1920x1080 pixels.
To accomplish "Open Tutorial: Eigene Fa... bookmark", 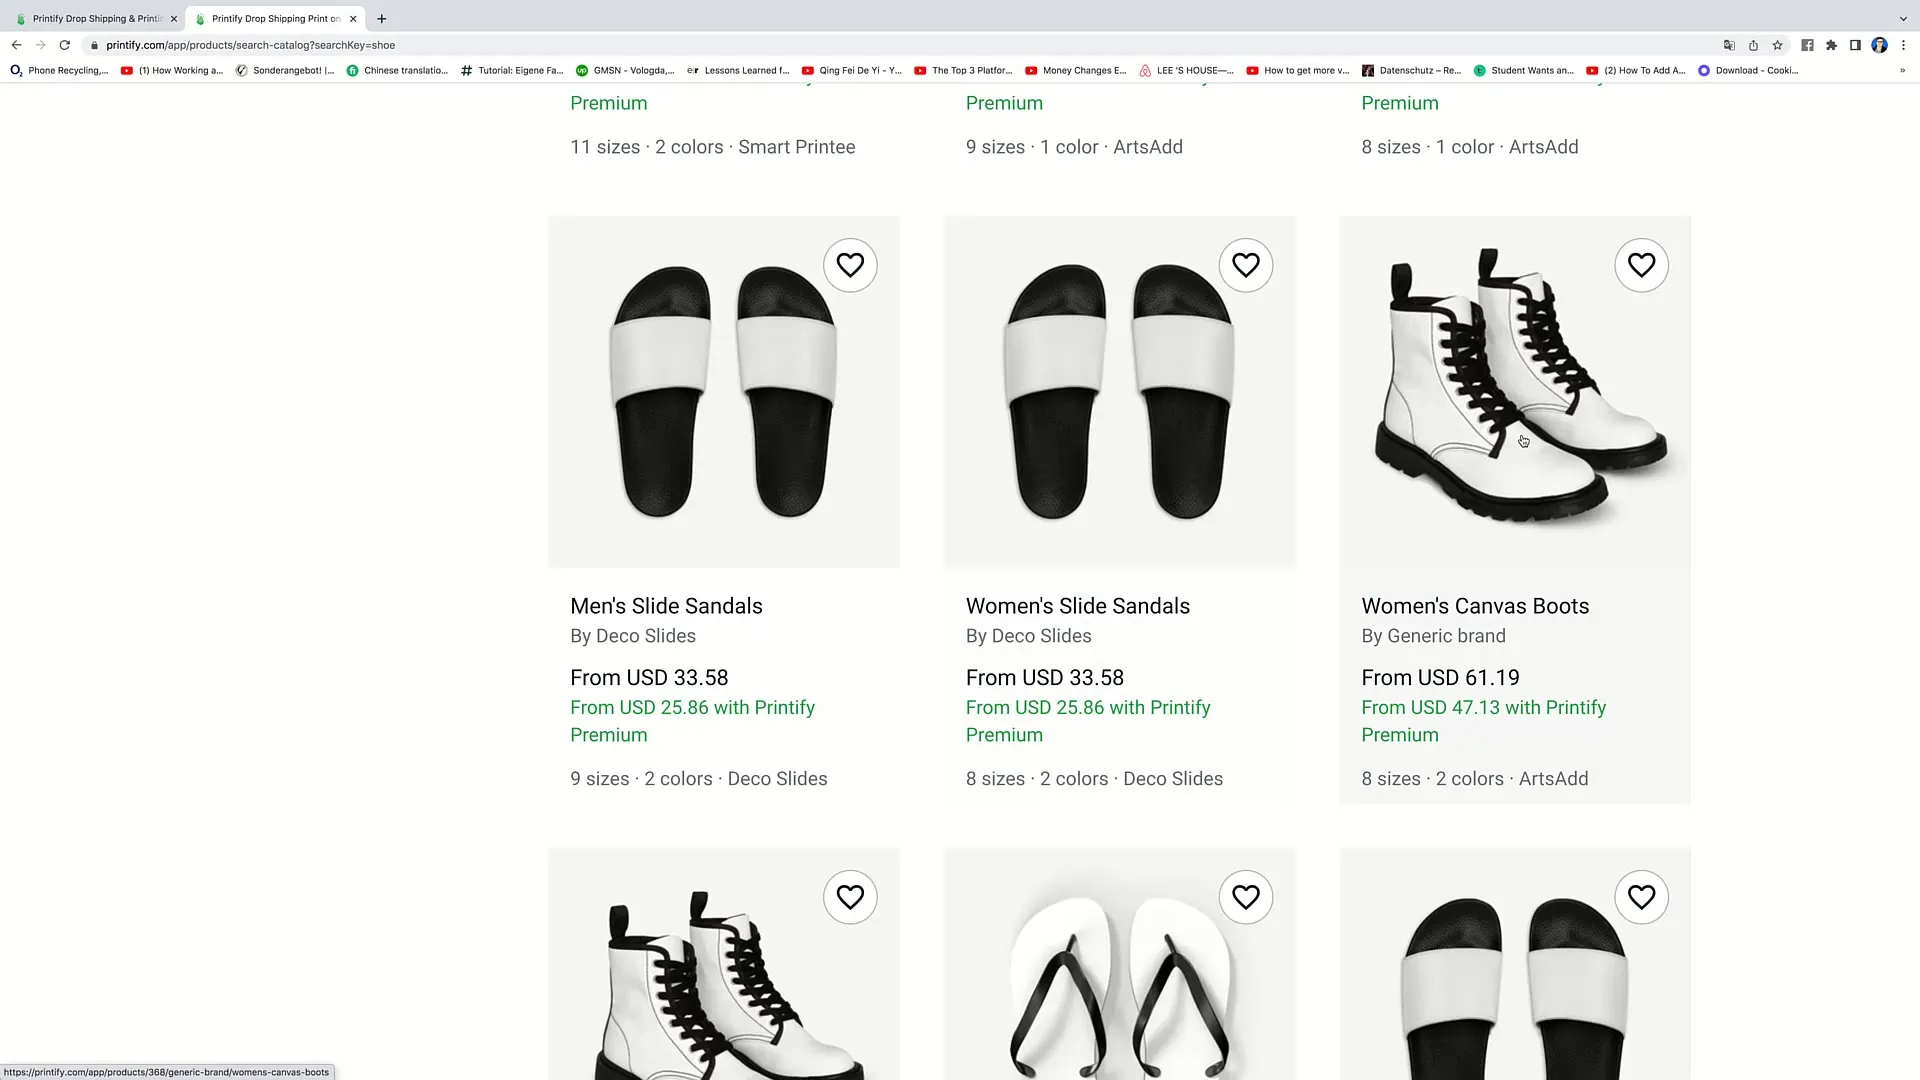I will (512, 70).
